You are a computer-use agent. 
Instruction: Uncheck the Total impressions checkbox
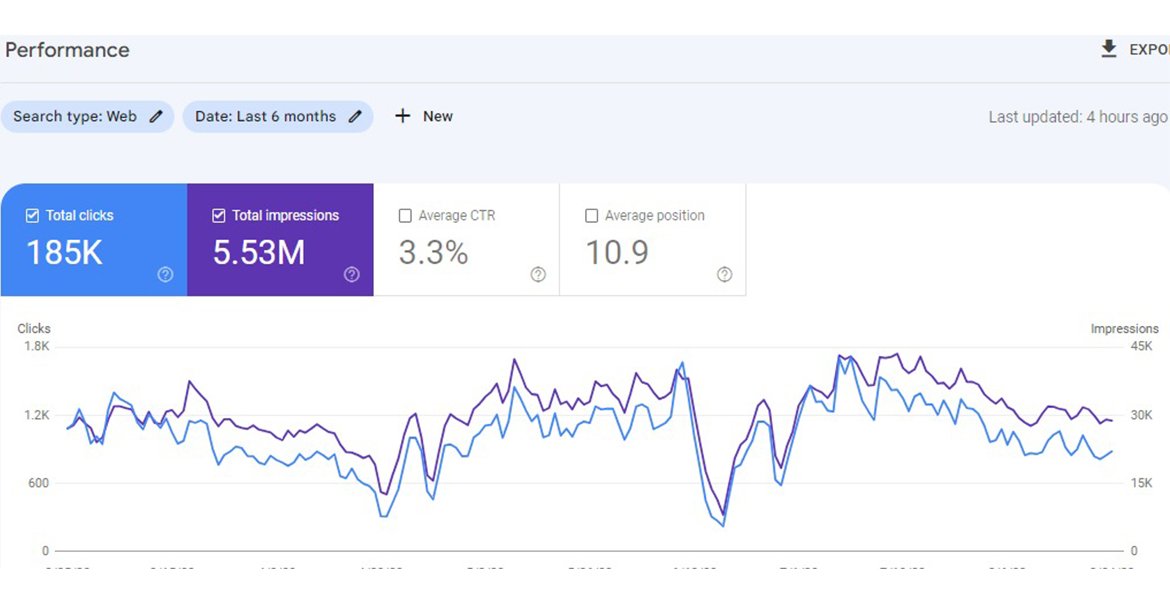[219, 215]
